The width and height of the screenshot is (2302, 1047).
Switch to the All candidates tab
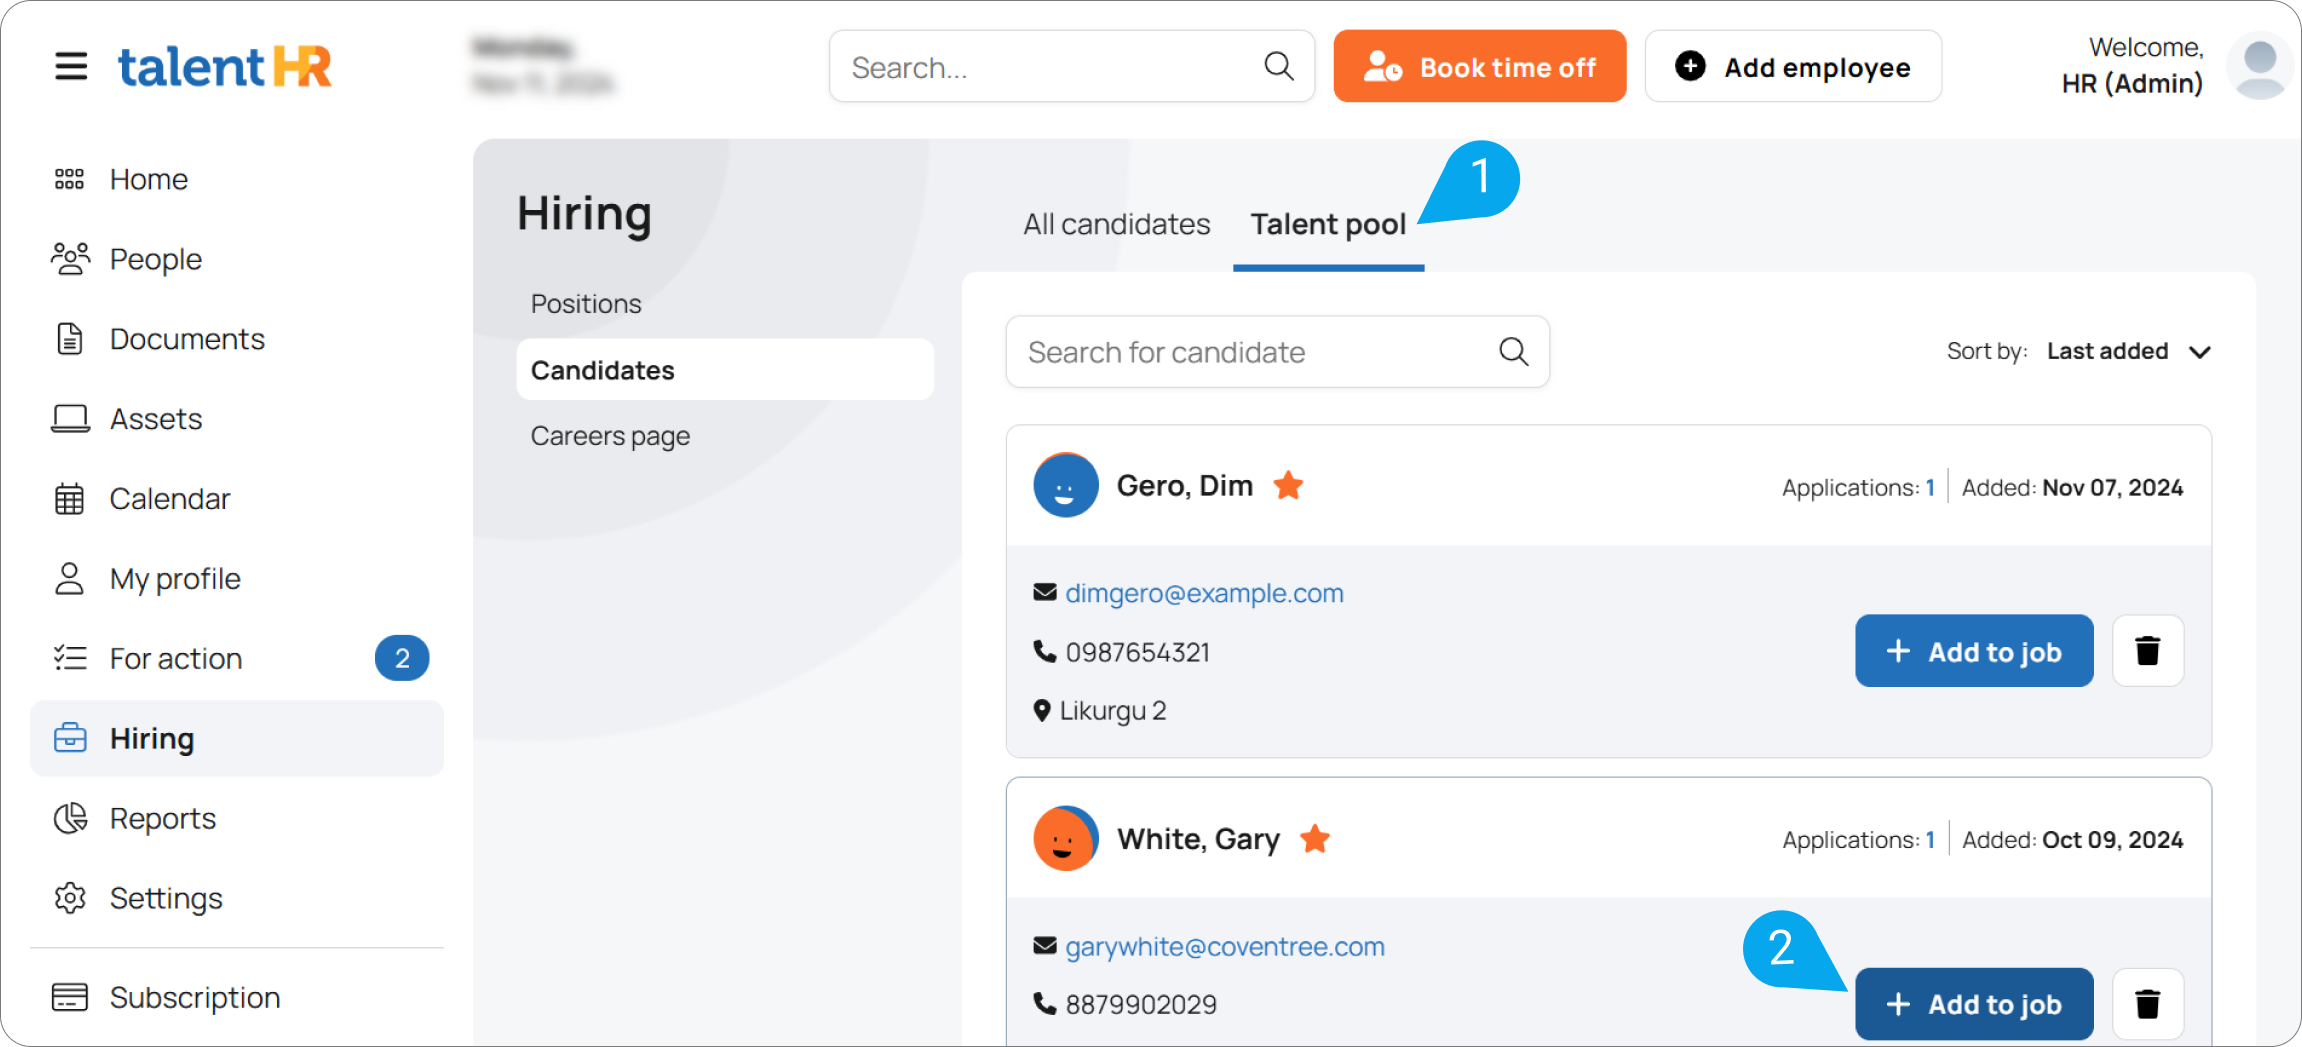pos(1116,224)
